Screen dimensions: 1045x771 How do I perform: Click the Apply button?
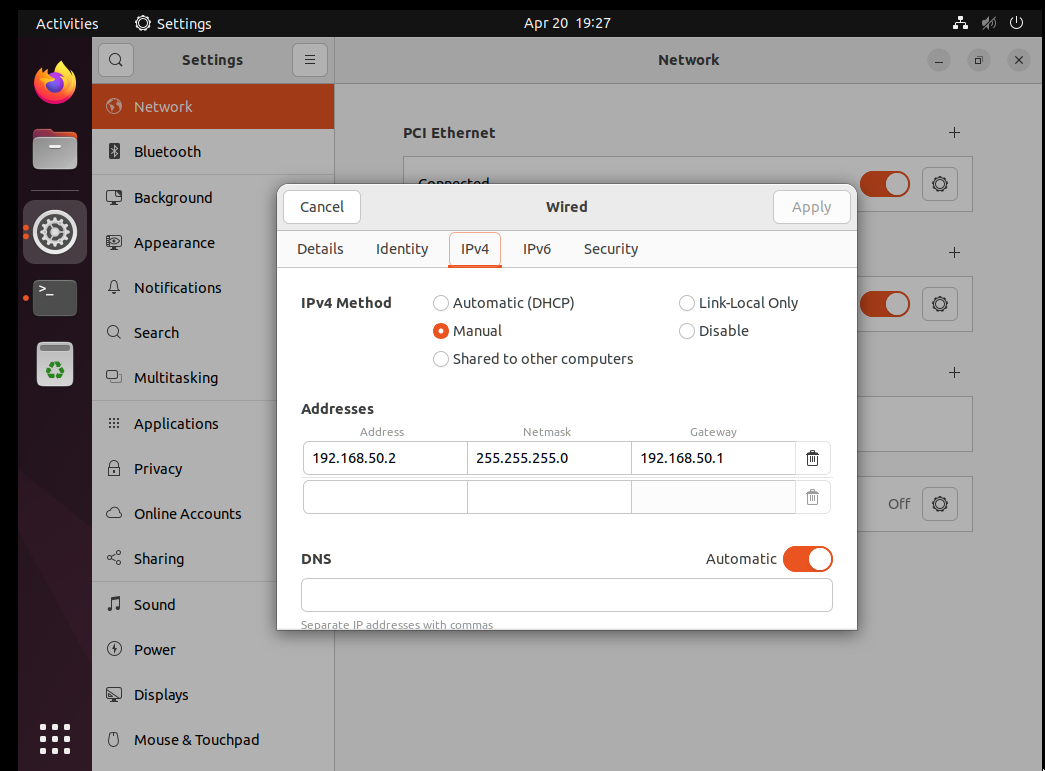coord(811,207)
